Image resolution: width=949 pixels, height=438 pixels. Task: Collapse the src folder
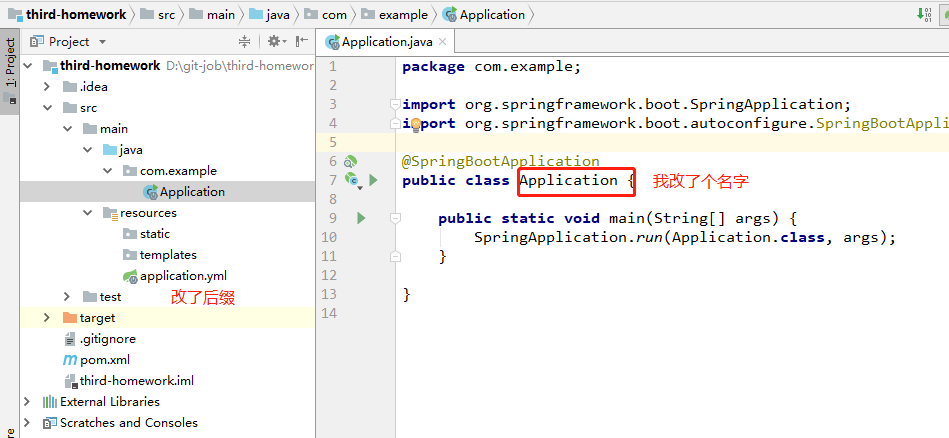47,108
